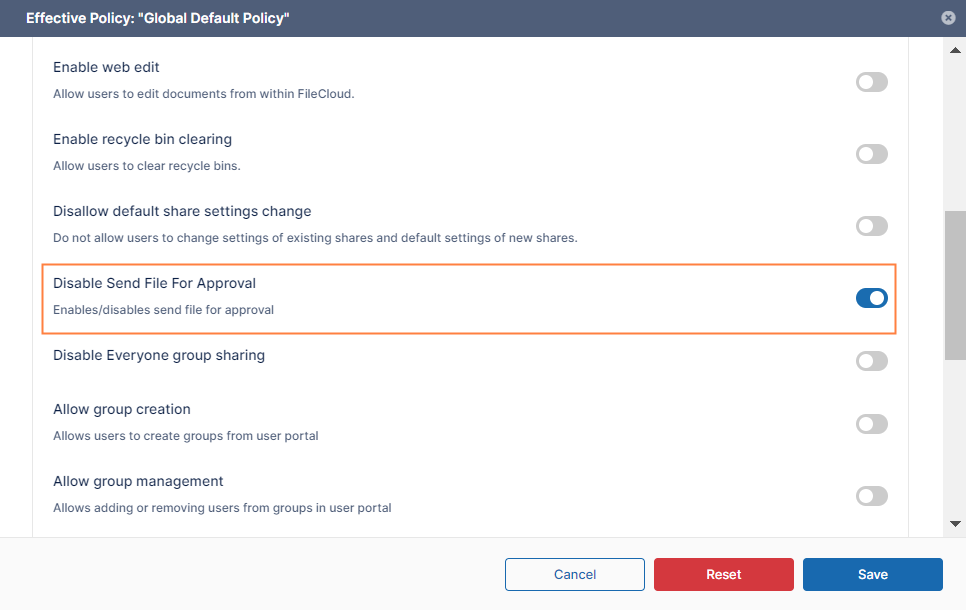
Task: Click the "Allow group creation" setting label
Action: click(x=121, y=410)
